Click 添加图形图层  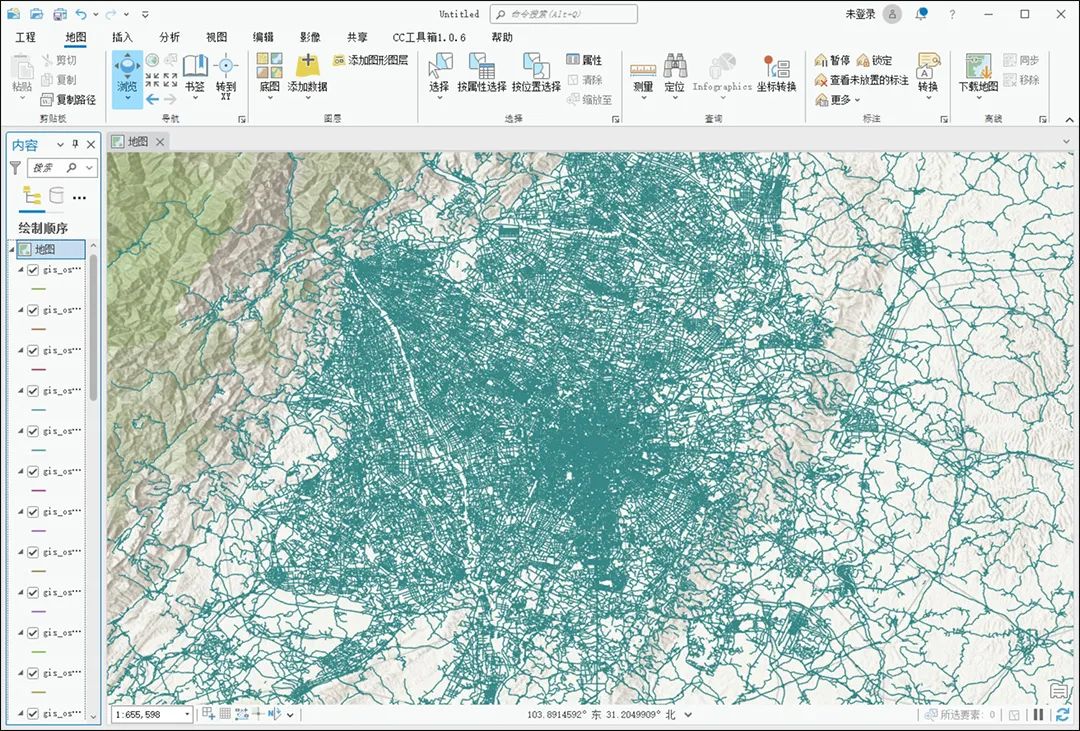point(370,61)
